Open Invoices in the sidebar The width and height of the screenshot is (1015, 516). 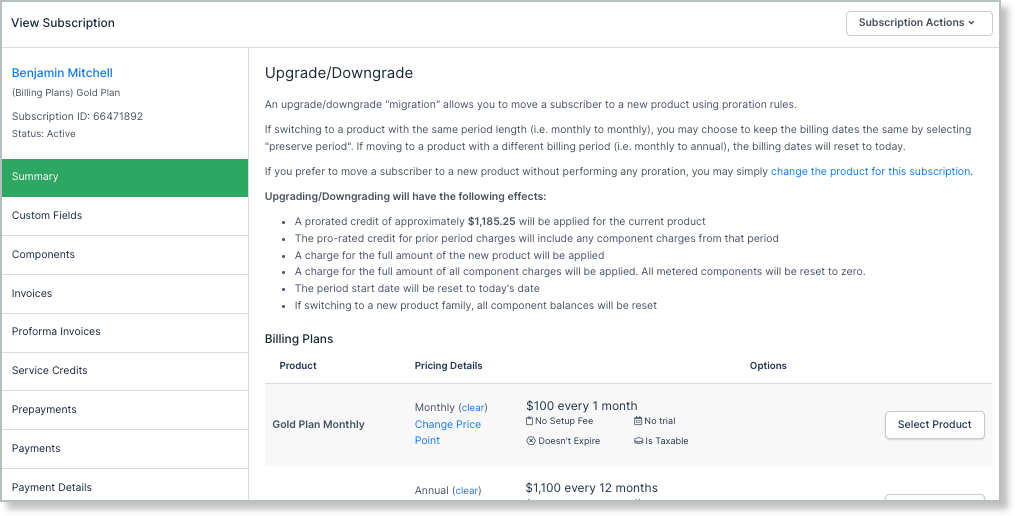(x=125, y=293)
